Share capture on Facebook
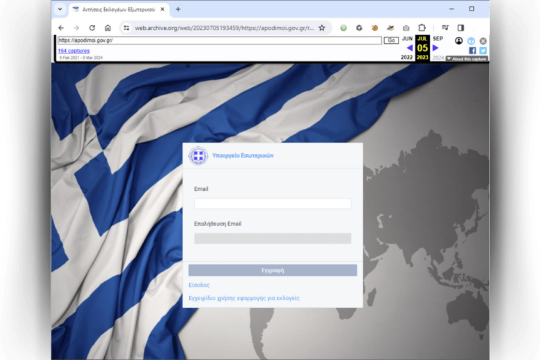 [472, 51]
